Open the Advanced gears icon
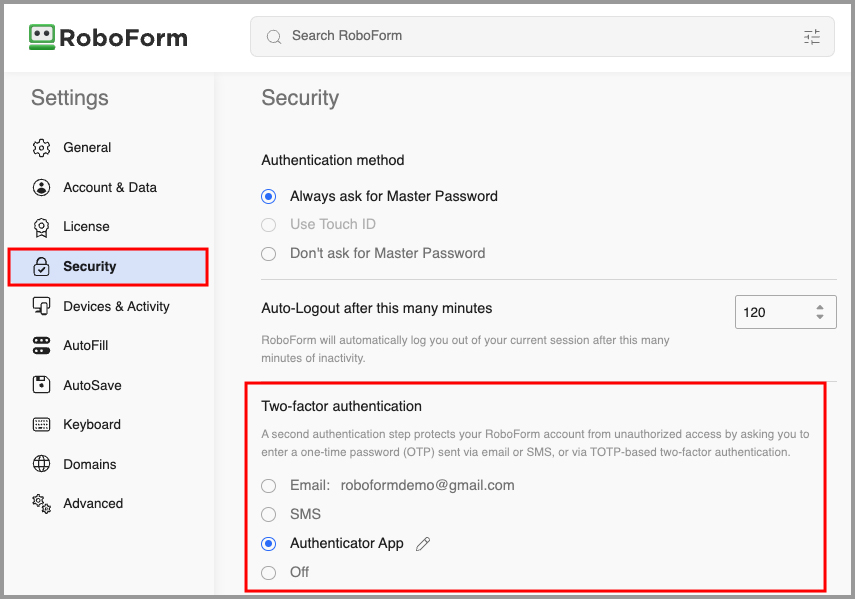This screenshot has width=855, height=599. pyautogui.click(x=41, y=503)
